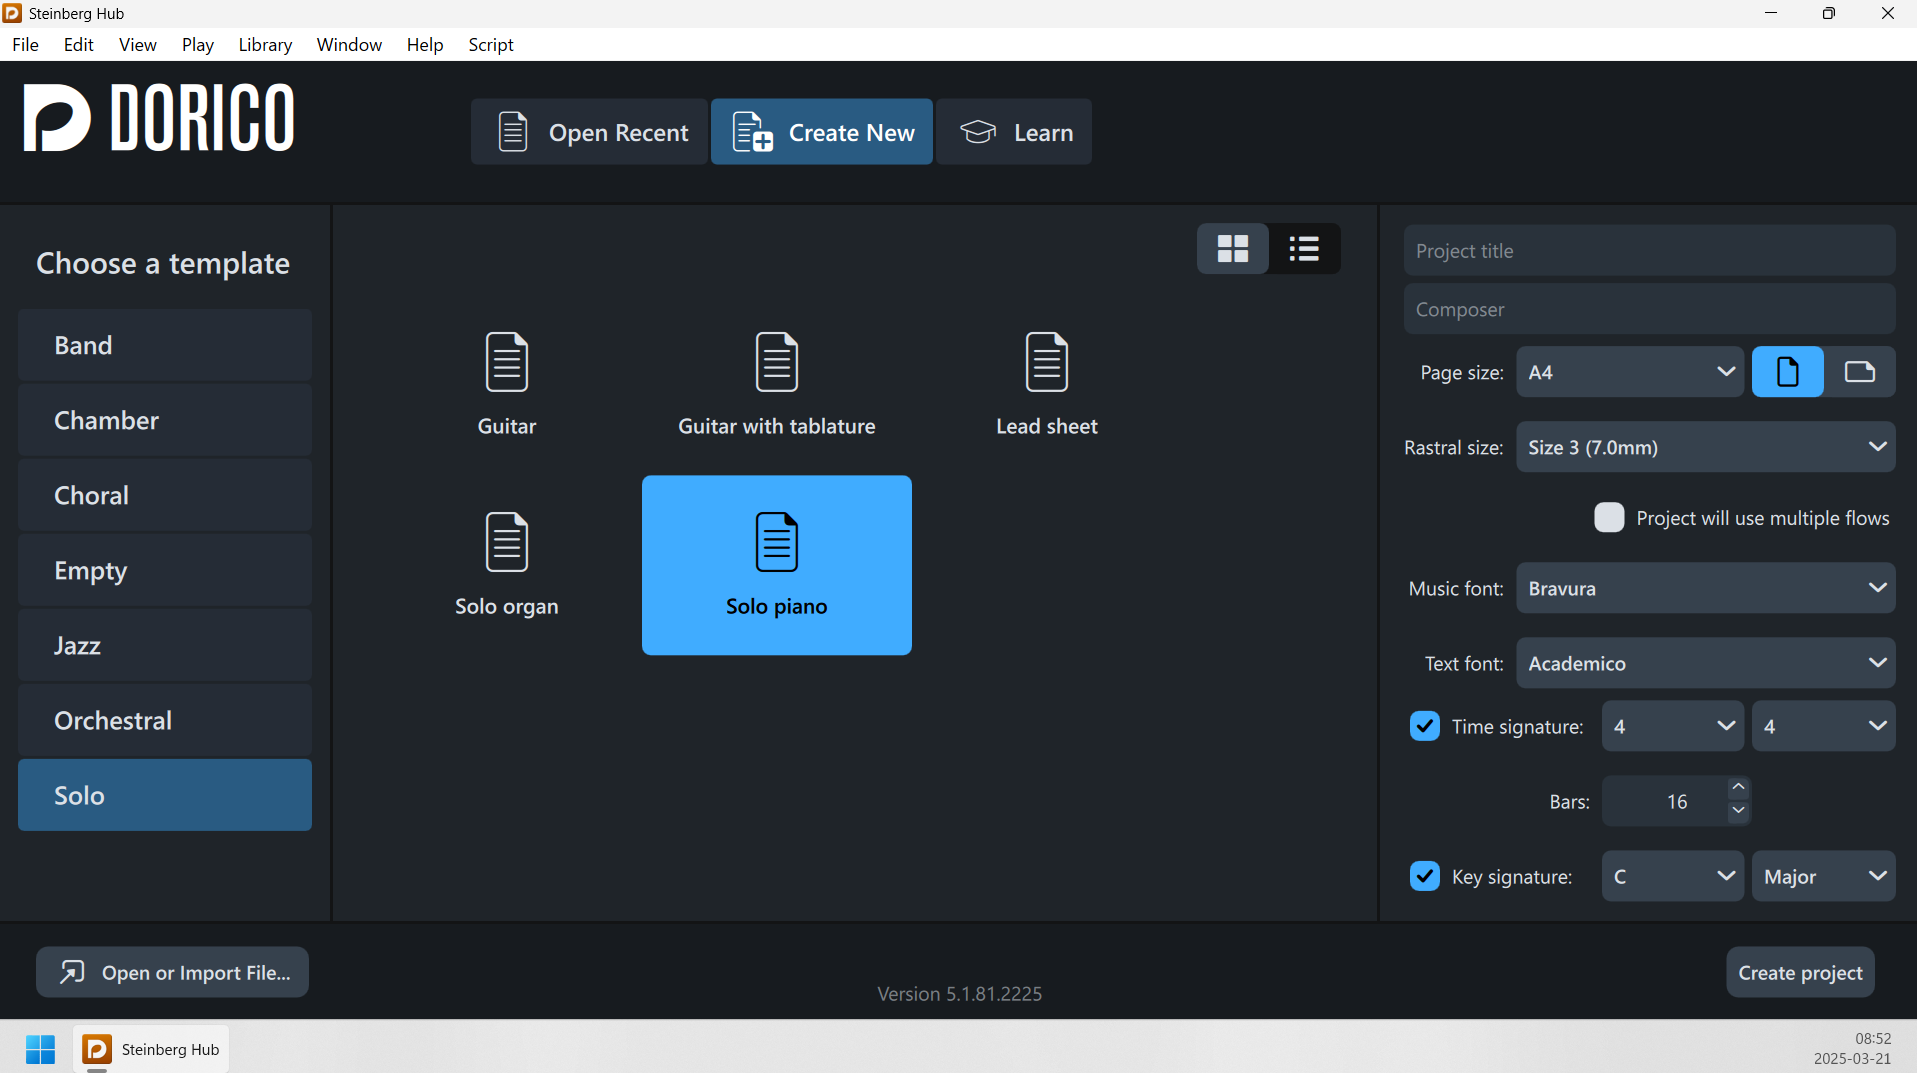Open the time signature denominator dropdown
1917x1073 pixels.
click(x=1823, y=726)
